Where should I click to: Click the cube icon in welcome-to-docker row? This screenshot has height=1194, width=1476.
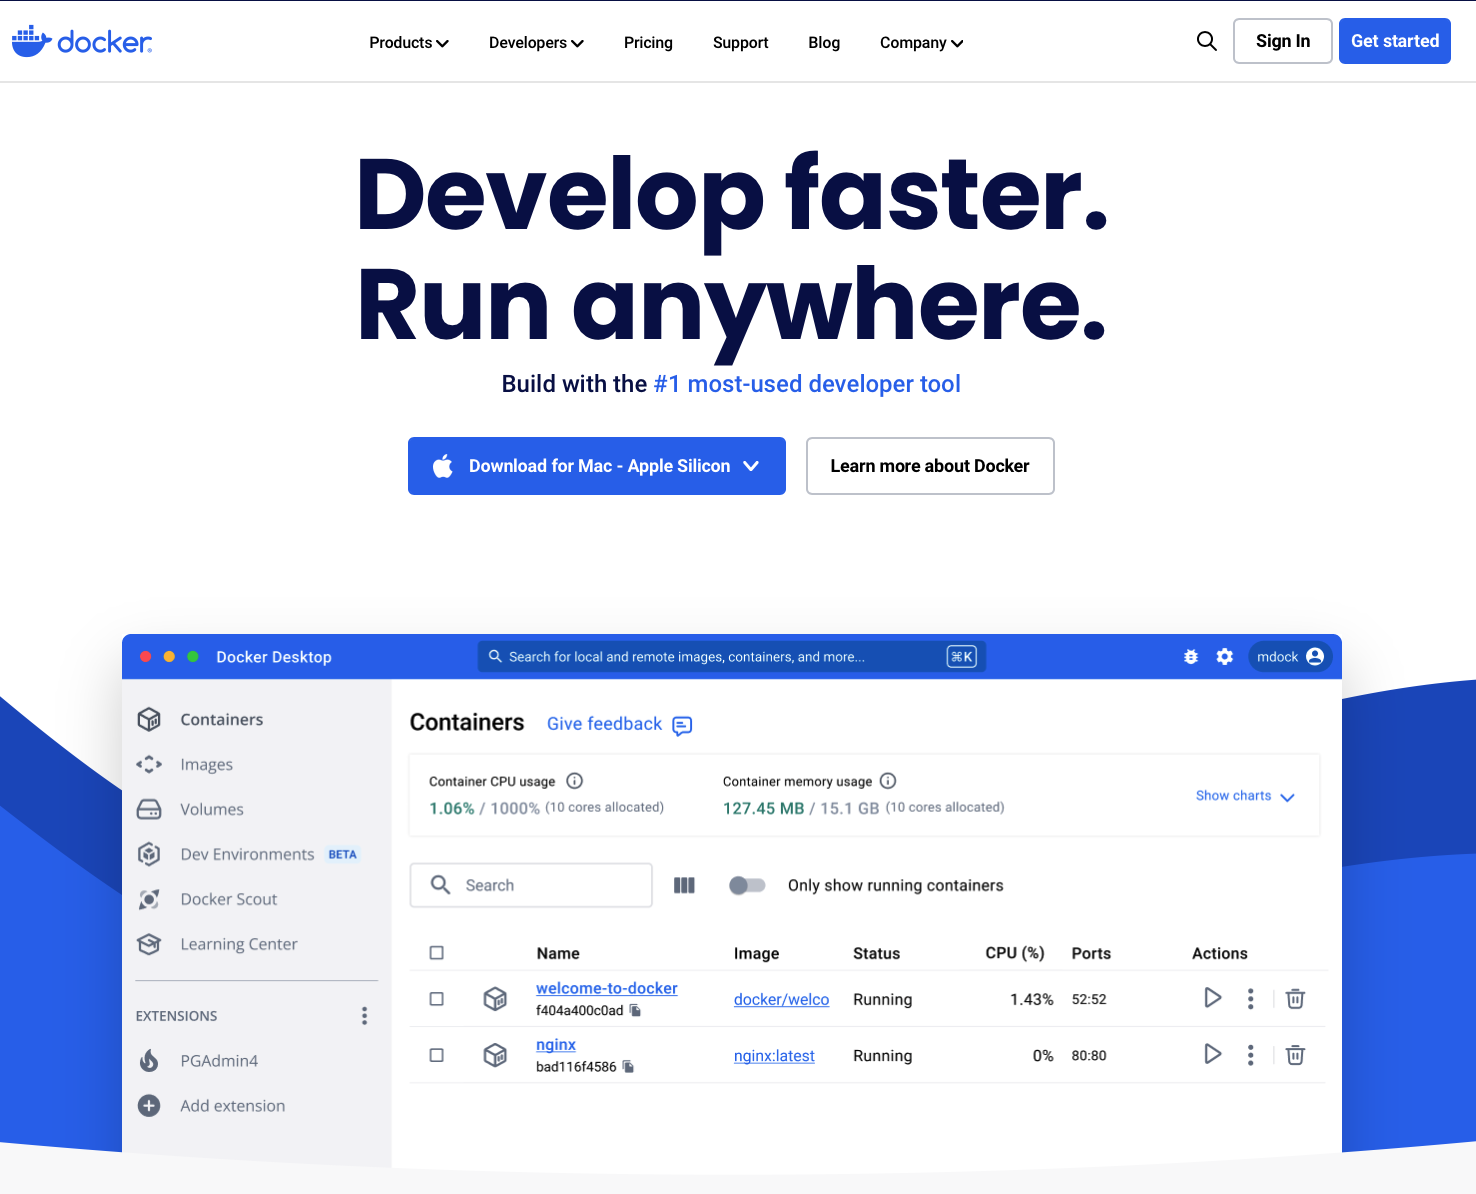click(495, 998)
